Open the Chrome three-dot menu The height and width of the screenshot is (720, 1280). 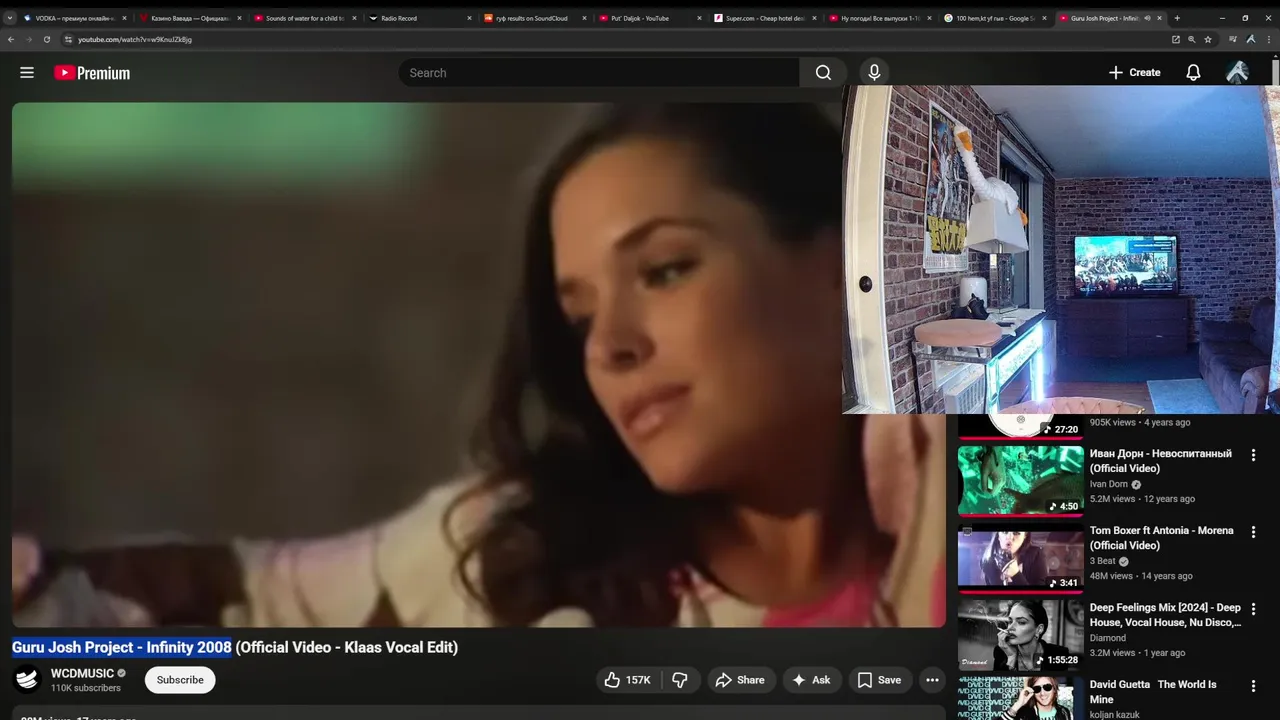point(1270,39)
